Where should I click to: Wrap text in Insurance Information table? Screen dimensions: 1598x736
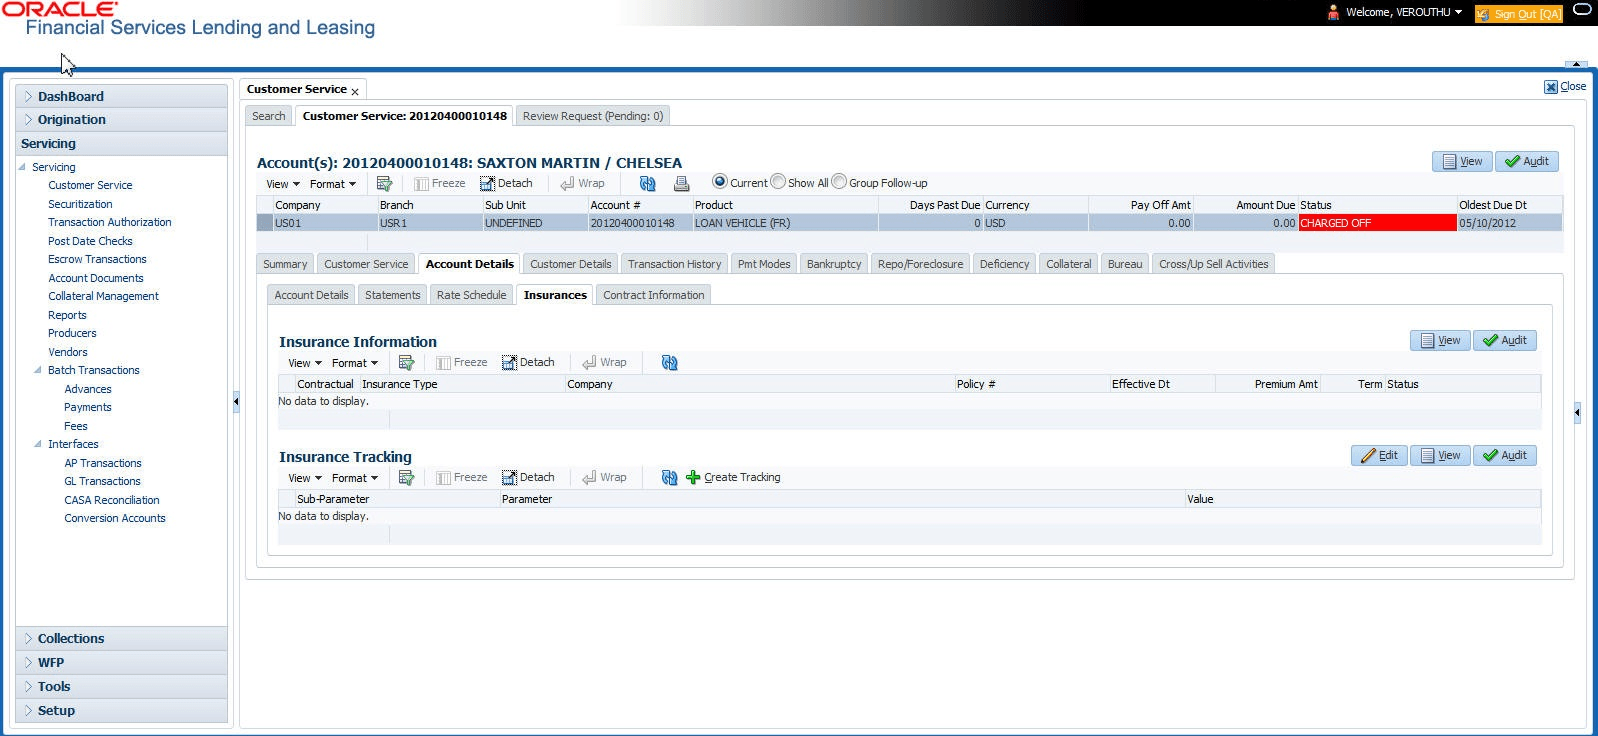point(604,363)
